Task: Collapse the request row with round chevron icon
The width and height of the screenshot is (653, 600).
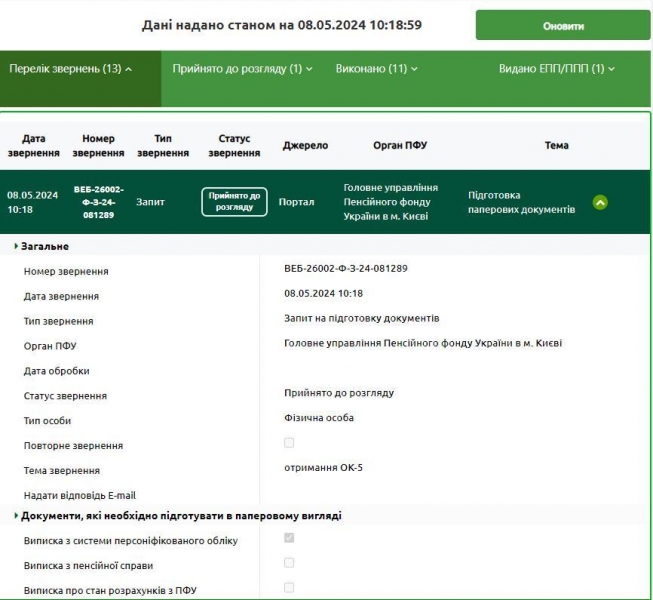Action: tap(599, 202)
